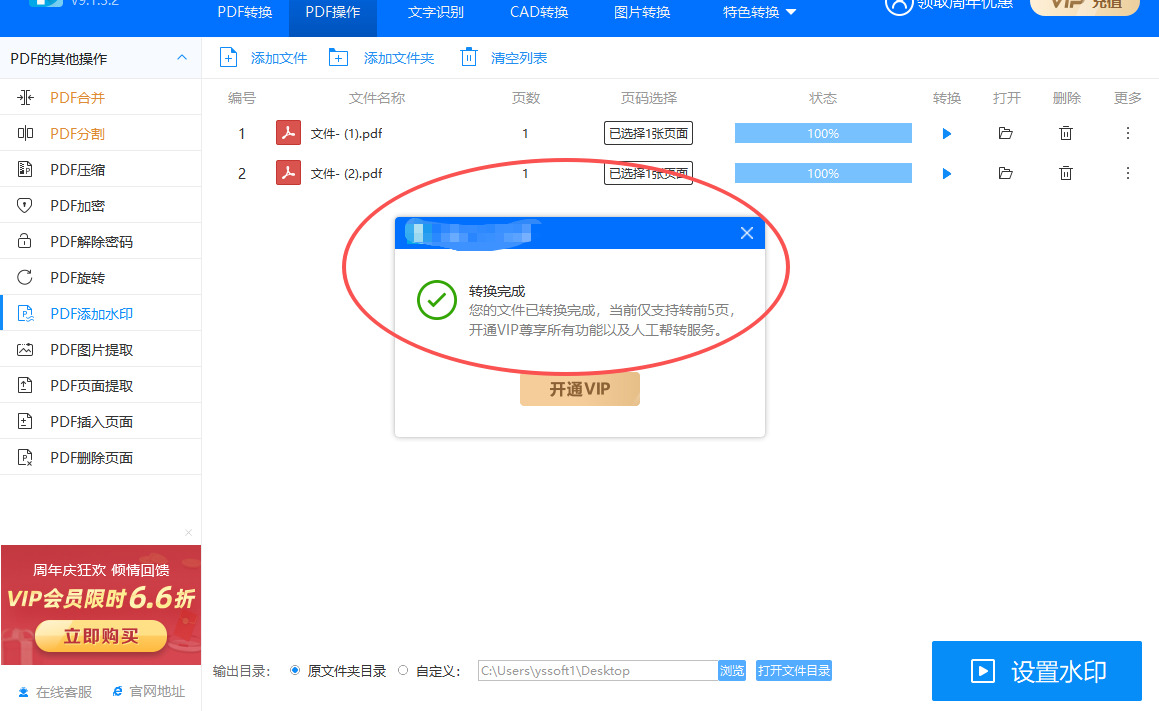Open more options for 文件- (1).pdf
This screenshot has width=1159, height=711.
[1127, 133]
